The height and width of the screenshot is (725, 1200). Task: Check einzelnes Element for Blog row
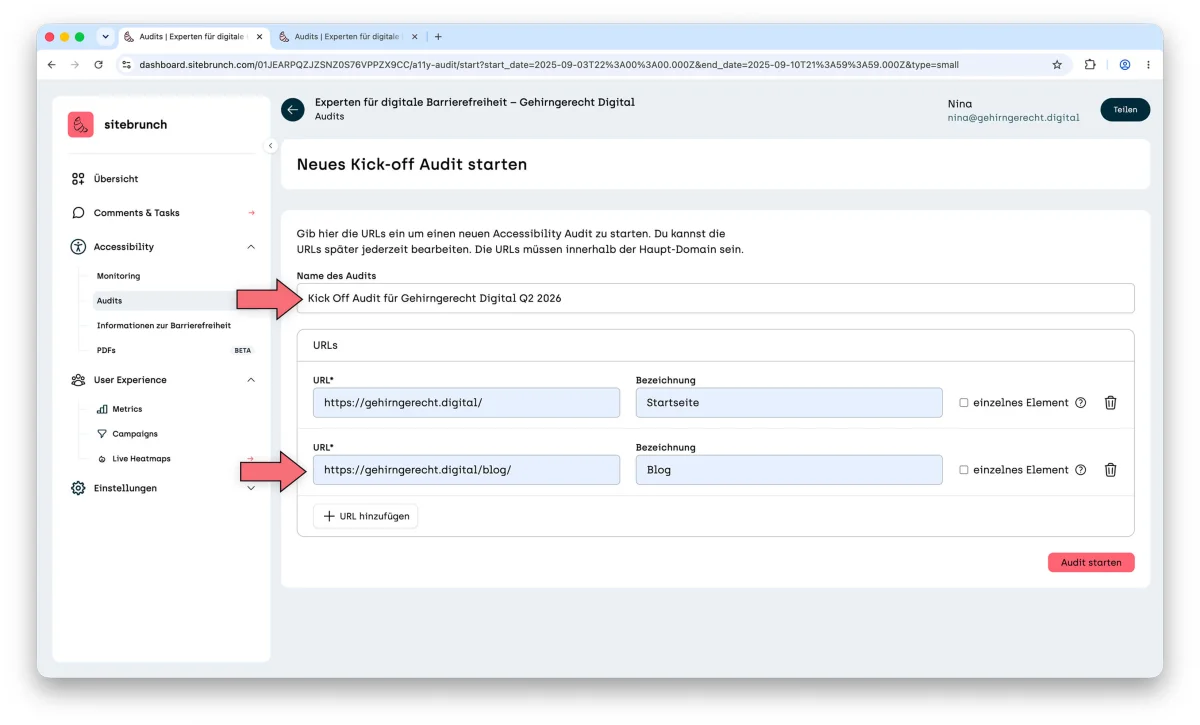coord(964,470)
